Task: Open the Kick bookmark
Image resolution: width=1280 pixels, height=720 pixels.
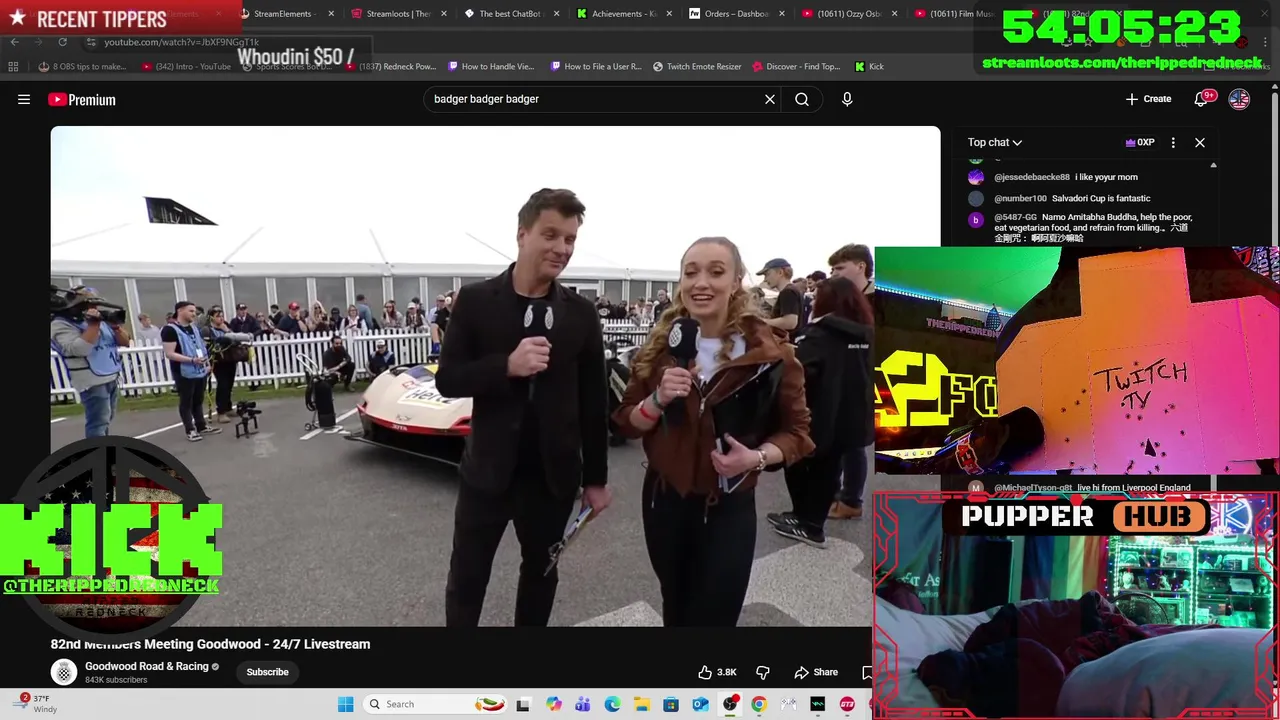Action: 869,66
